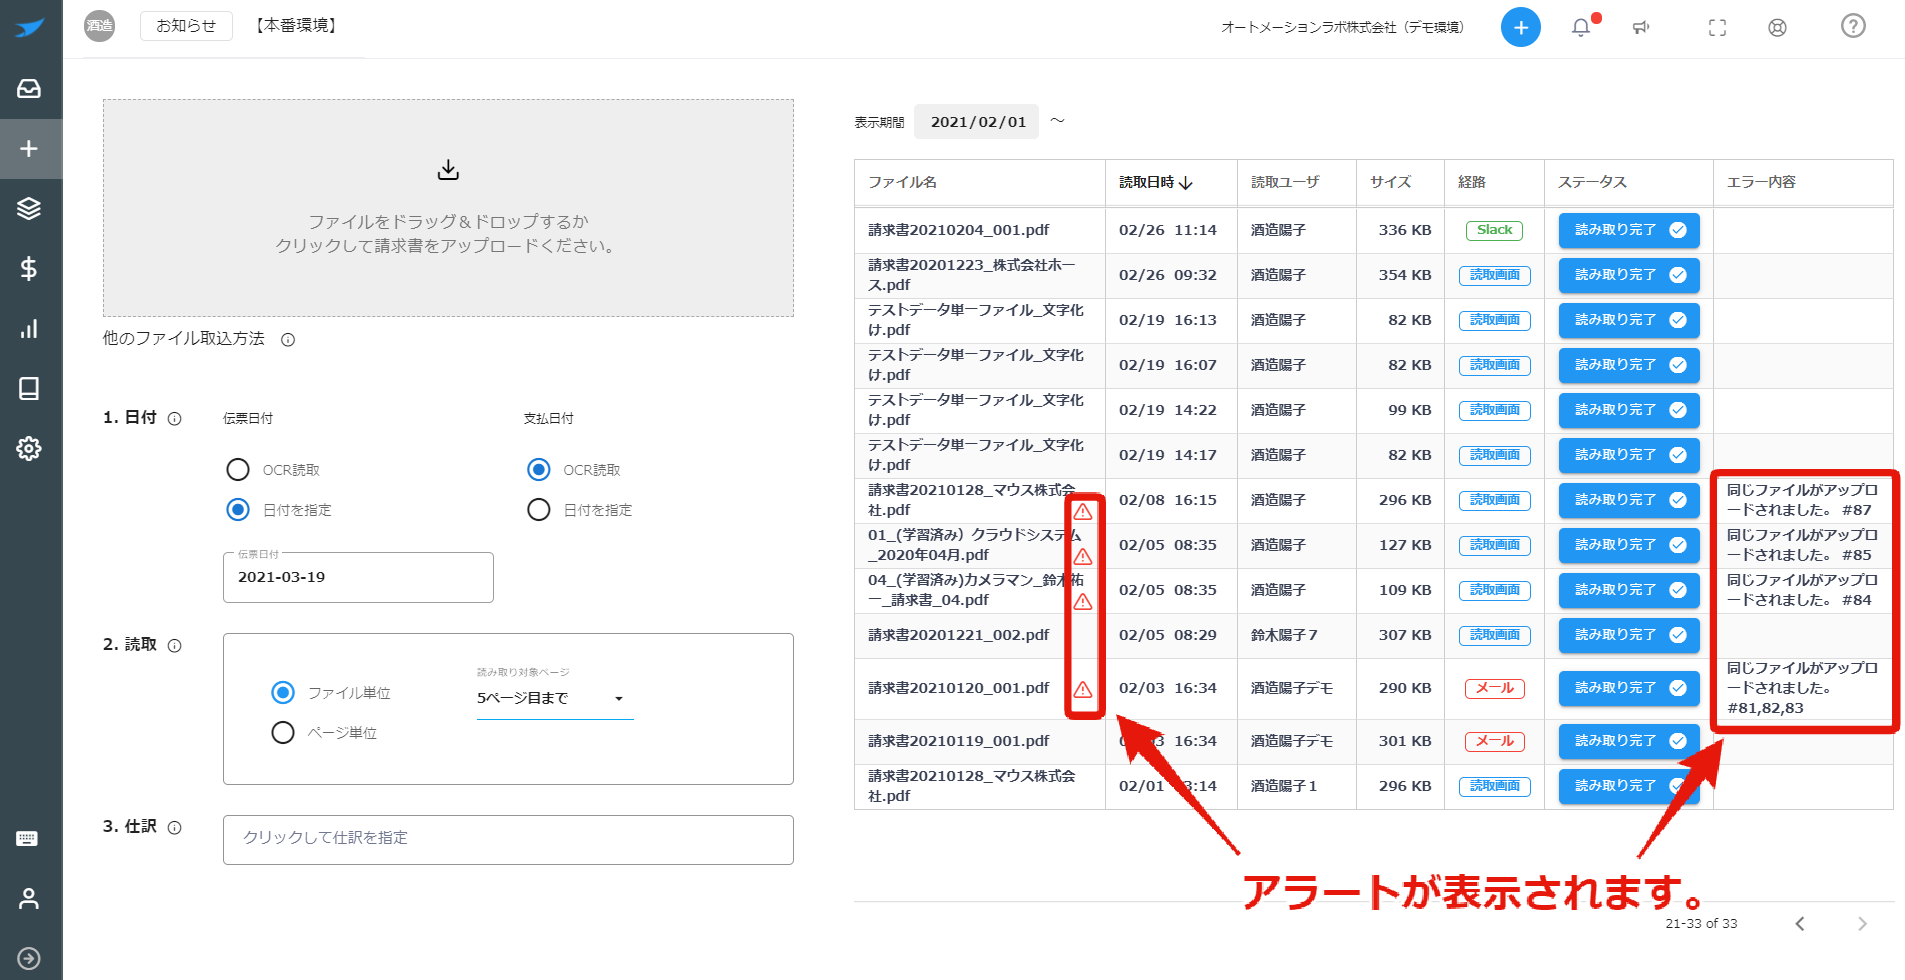Screen dimensions: 1905x980
Task: Sort by 読取日時 column header
Action: tap(1155, 182)
